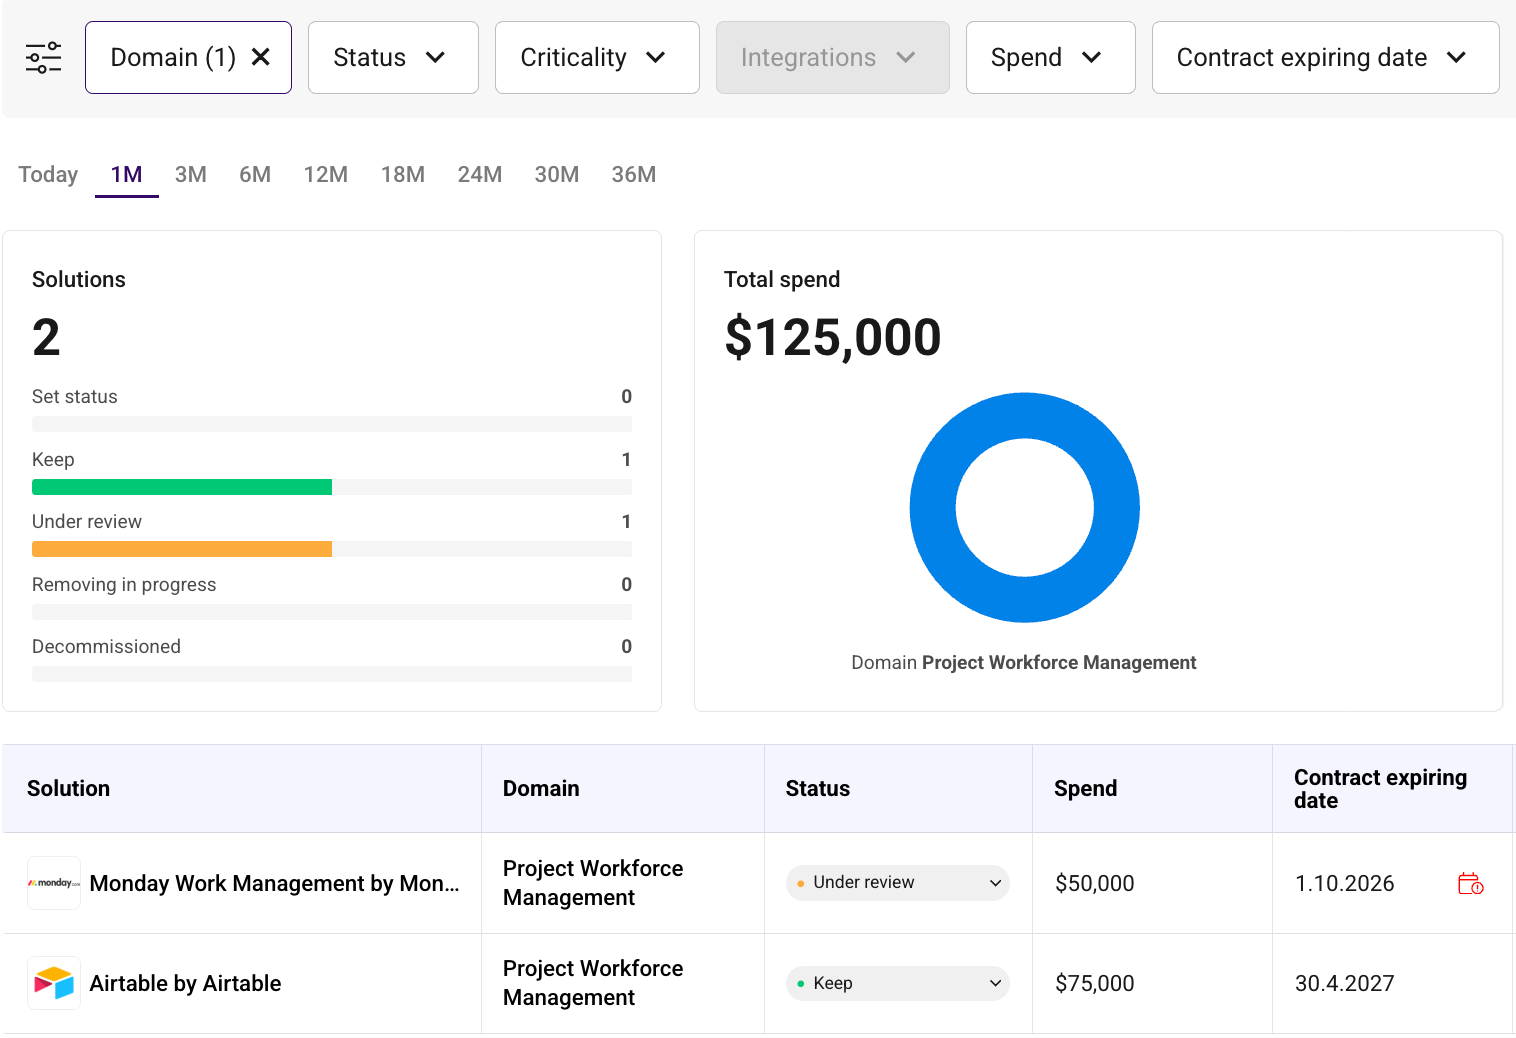Open the disabled Integrations filter dropdown
The image size is (1516, 1038).
point(832,57)
